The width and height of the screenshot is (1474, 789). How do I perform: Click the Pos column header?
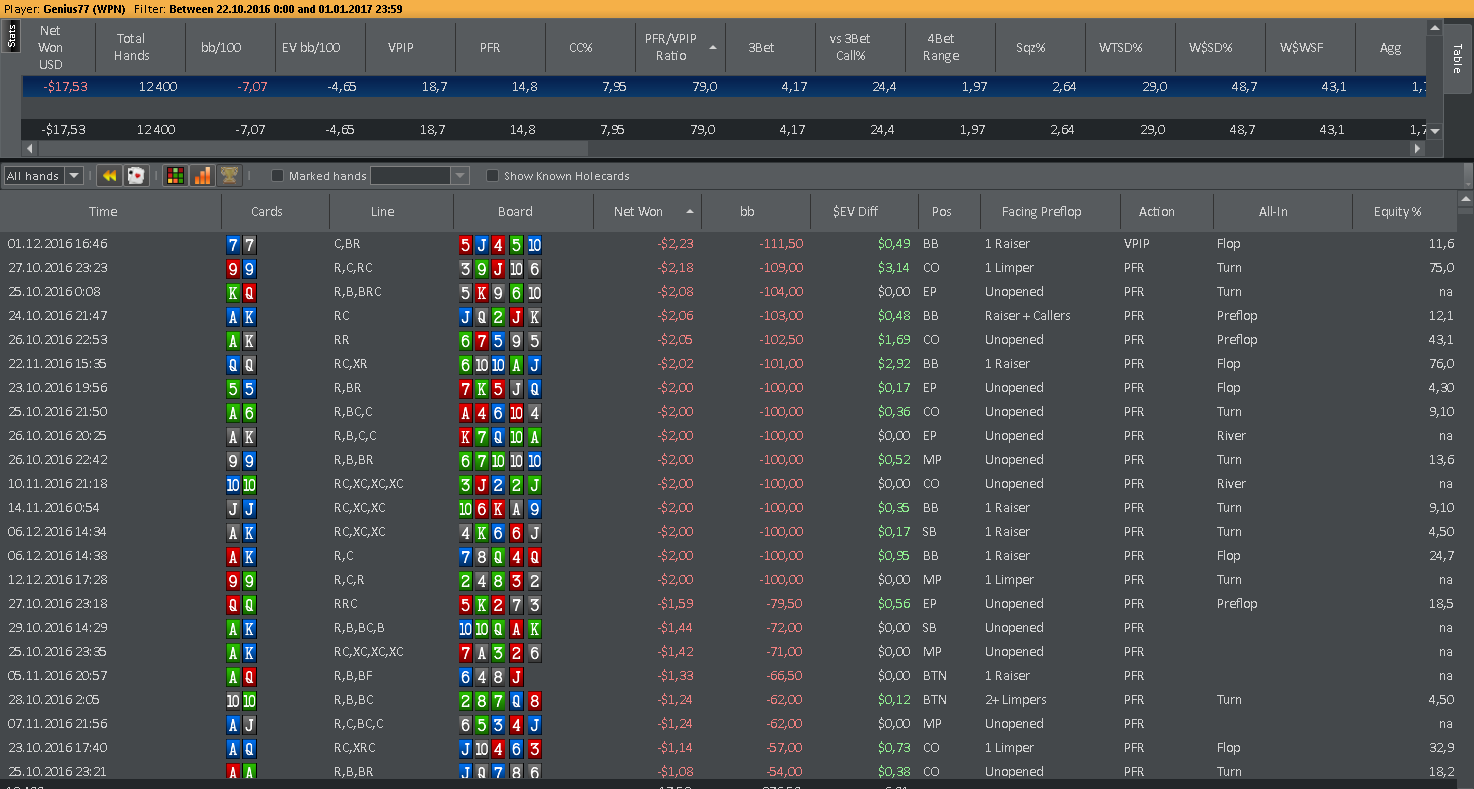point(941,212)
